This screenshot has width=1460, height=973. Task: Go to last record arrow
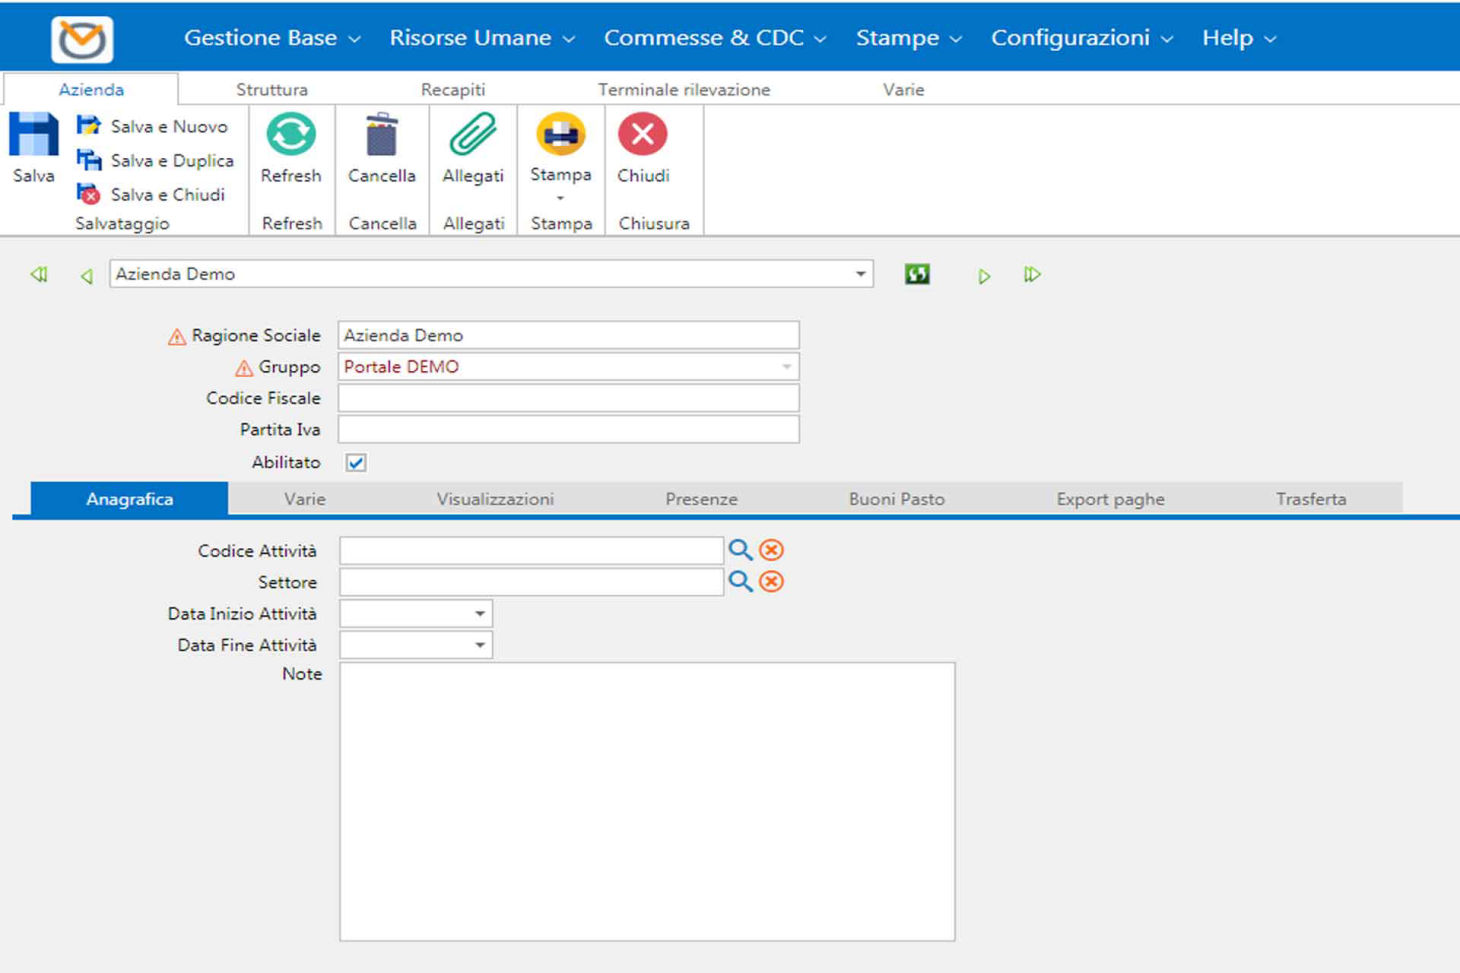tap(1032, 274)
